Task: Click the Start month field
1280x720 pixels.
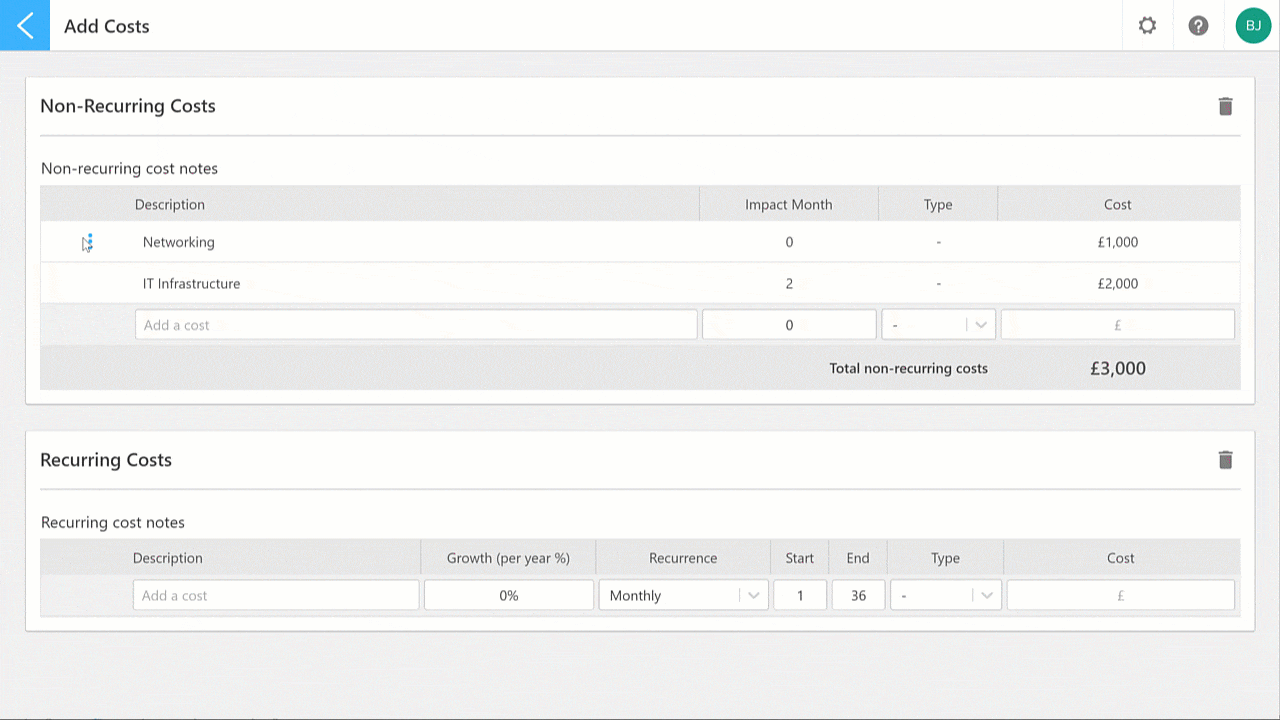Action: [800, 595]
